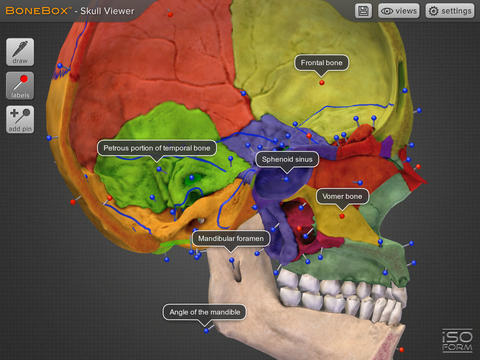Toggle the labels pin button
Viewport: 480px width, 360px height.
click(x=20, y=86)
